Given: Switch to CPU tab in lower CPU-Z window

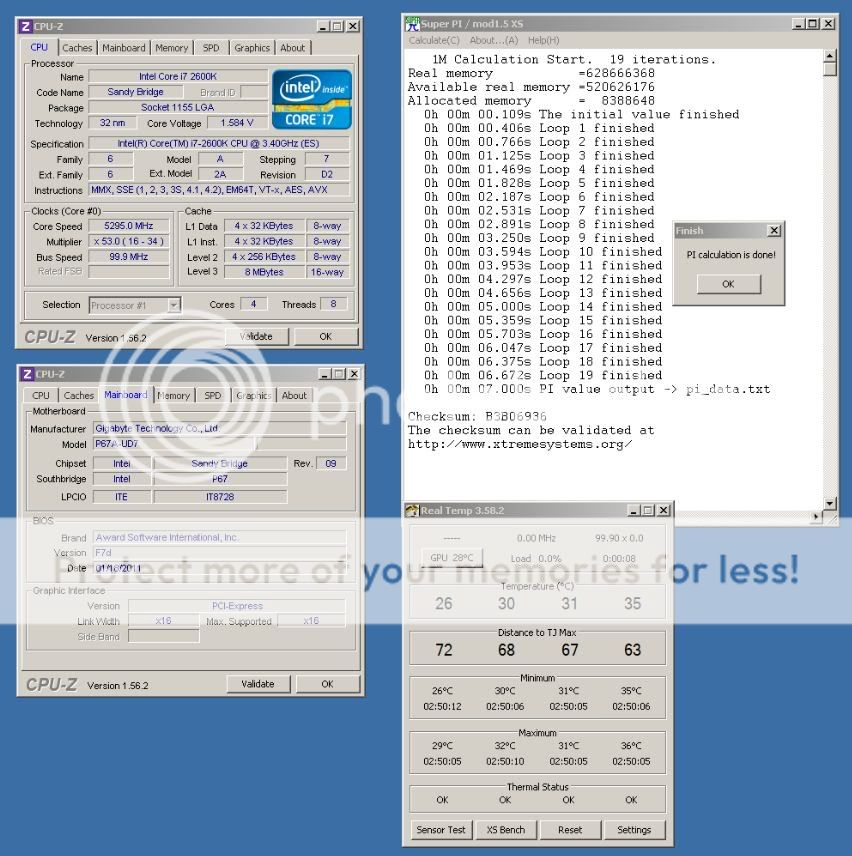Looking at the screenshot, I should tap(40, 396).
